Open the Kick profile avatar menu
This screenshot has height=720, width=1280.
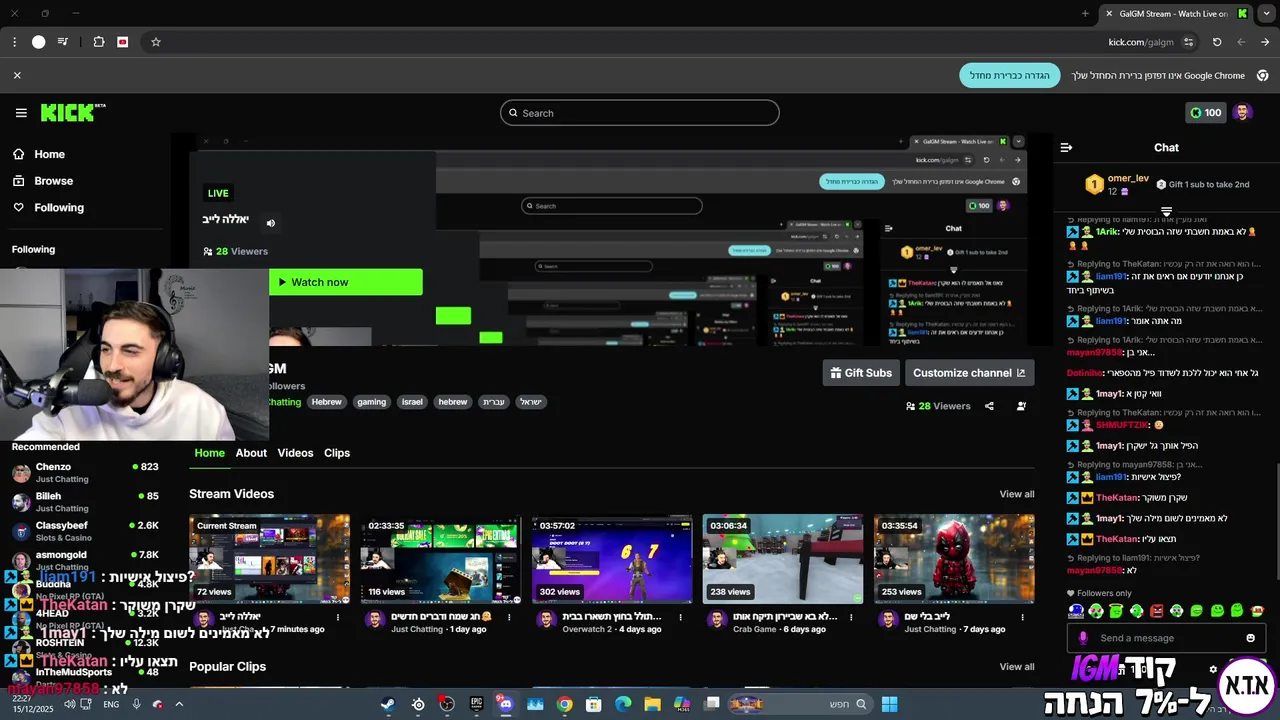point(1242,113)
